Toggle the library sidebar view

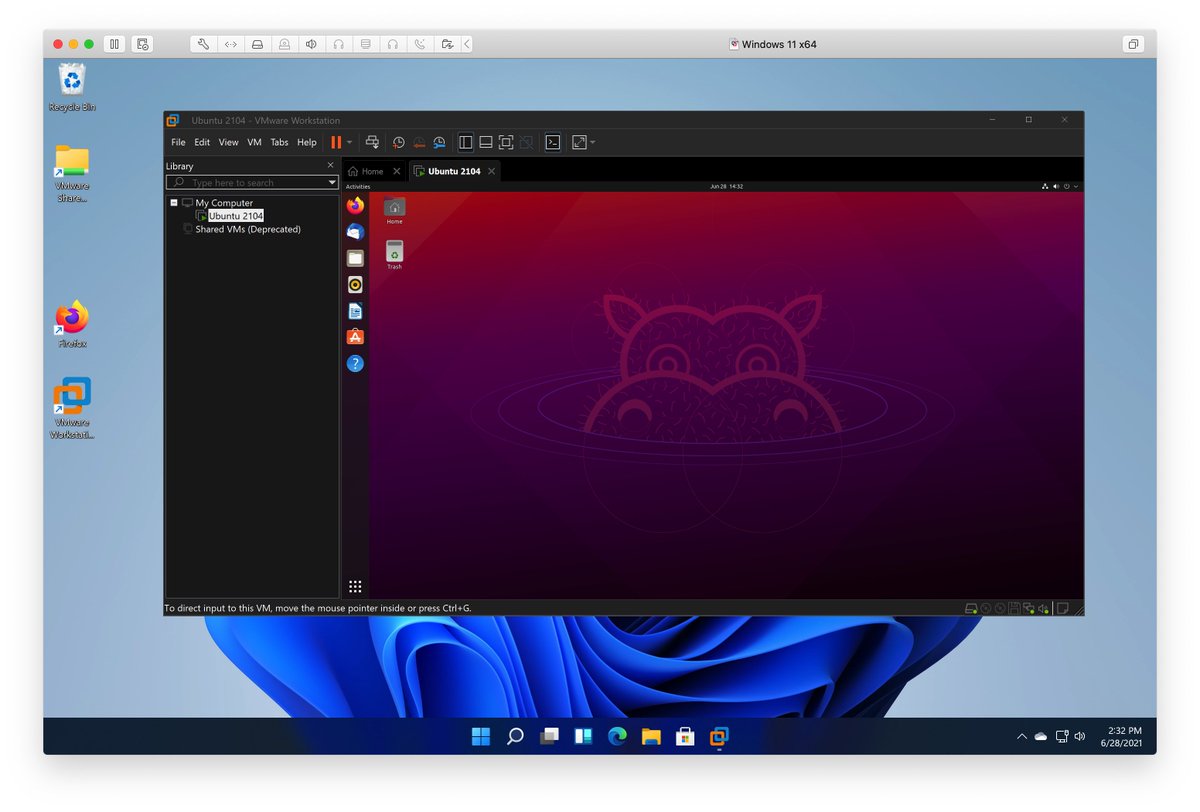point(465,143)
